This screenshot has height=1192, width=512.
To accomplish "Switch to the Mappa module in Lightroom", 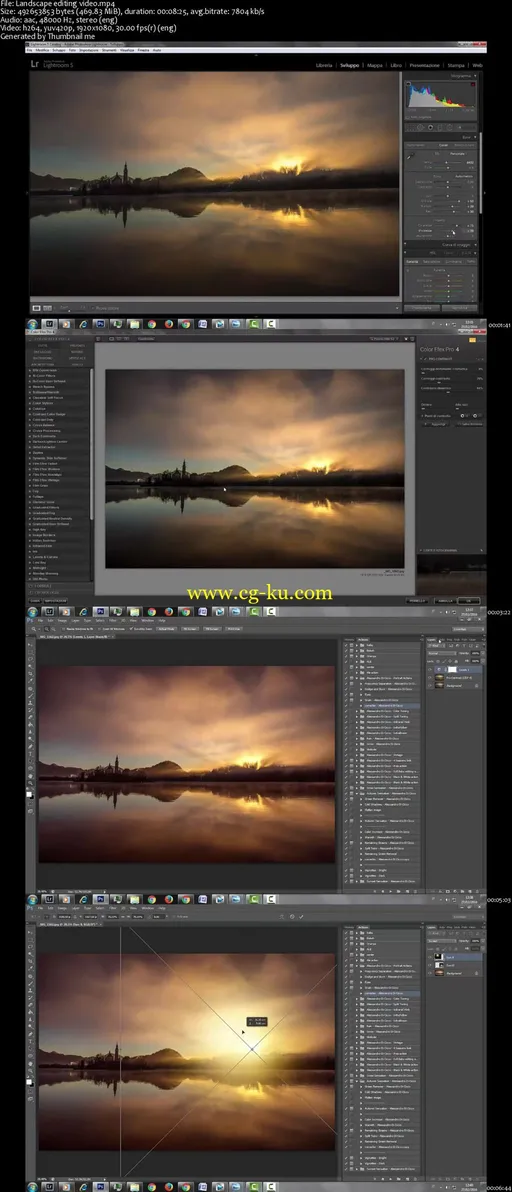I will tap(375, 66).
